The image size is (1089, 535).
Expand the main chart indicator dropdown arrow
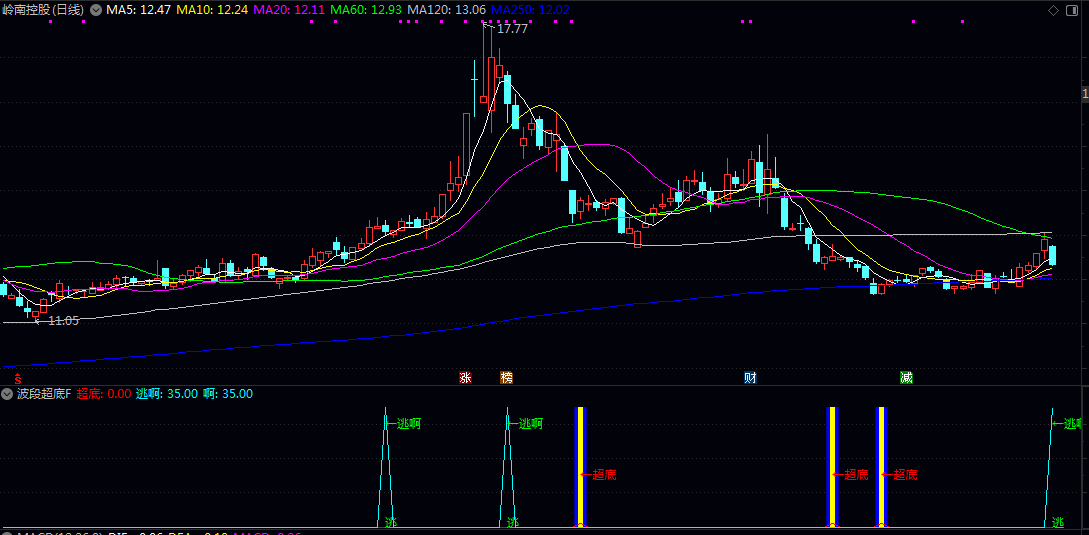[x=95, y=10]
